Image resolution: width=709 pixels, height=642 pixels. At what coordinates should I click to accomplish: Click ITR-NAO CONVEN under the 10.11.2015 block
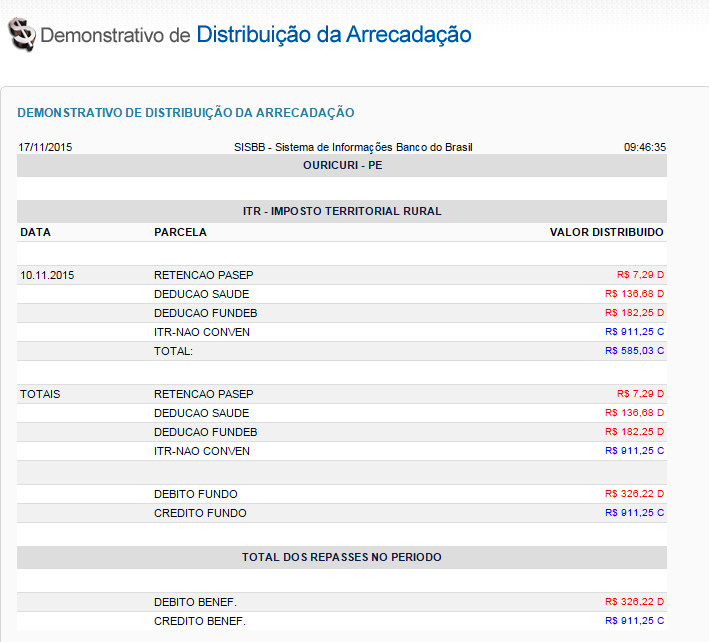pos(202,332)
